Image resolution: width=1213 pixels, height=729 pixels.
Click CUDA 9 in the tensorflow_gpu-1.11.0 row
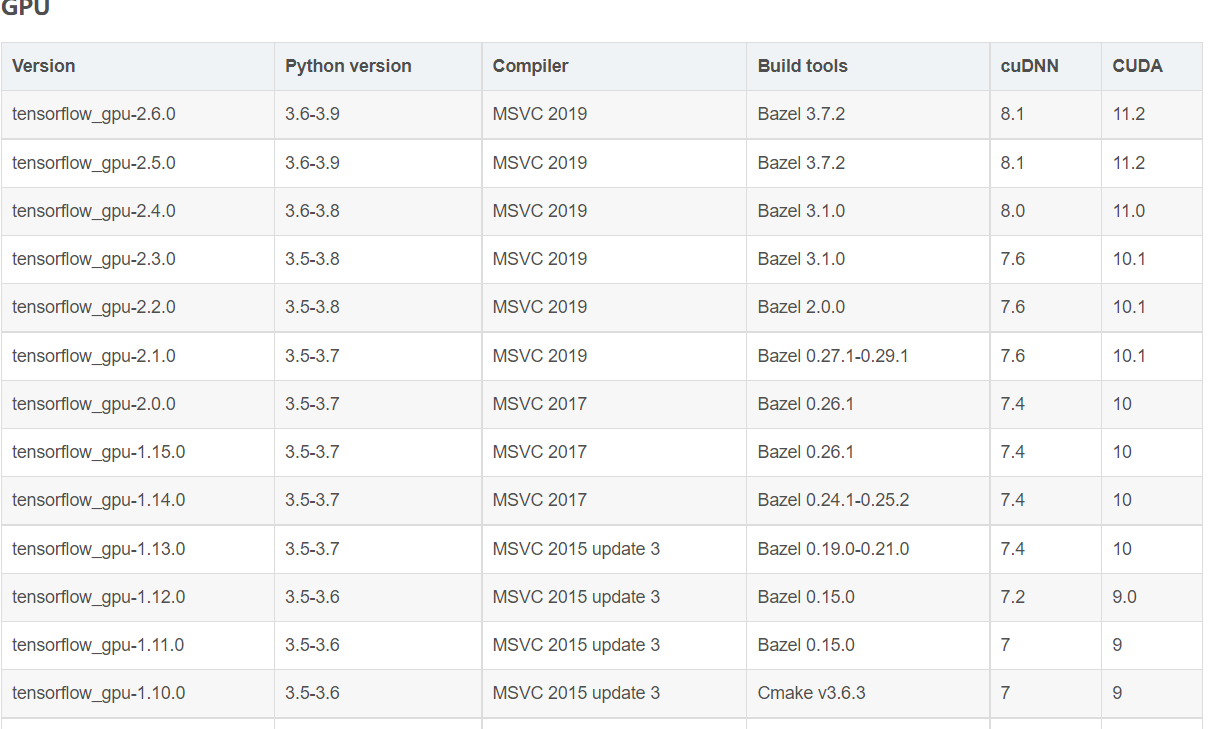[1152, 645]
